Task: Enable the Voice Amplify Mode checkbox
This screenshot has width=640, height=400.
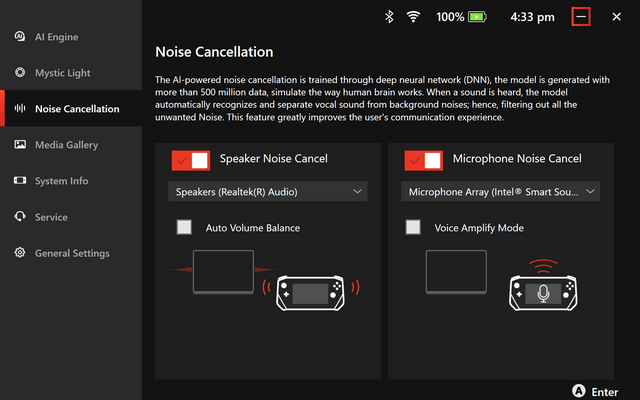Action: 413,227
